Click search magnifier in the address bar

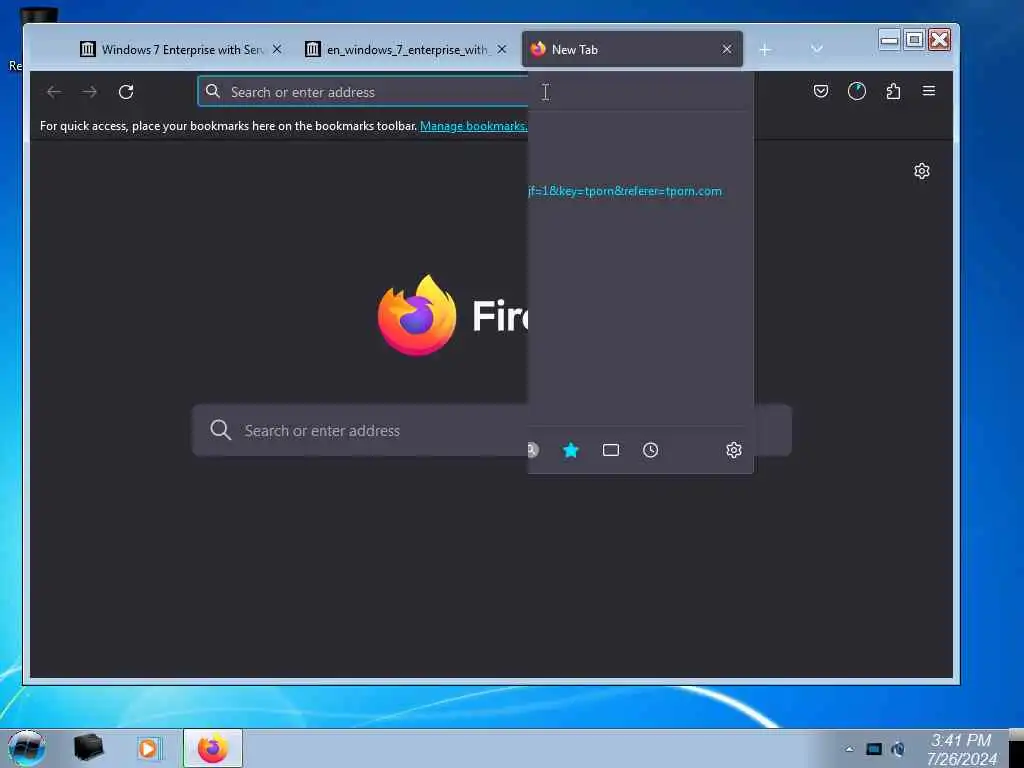pyautogui.click(x=213, y=91)
